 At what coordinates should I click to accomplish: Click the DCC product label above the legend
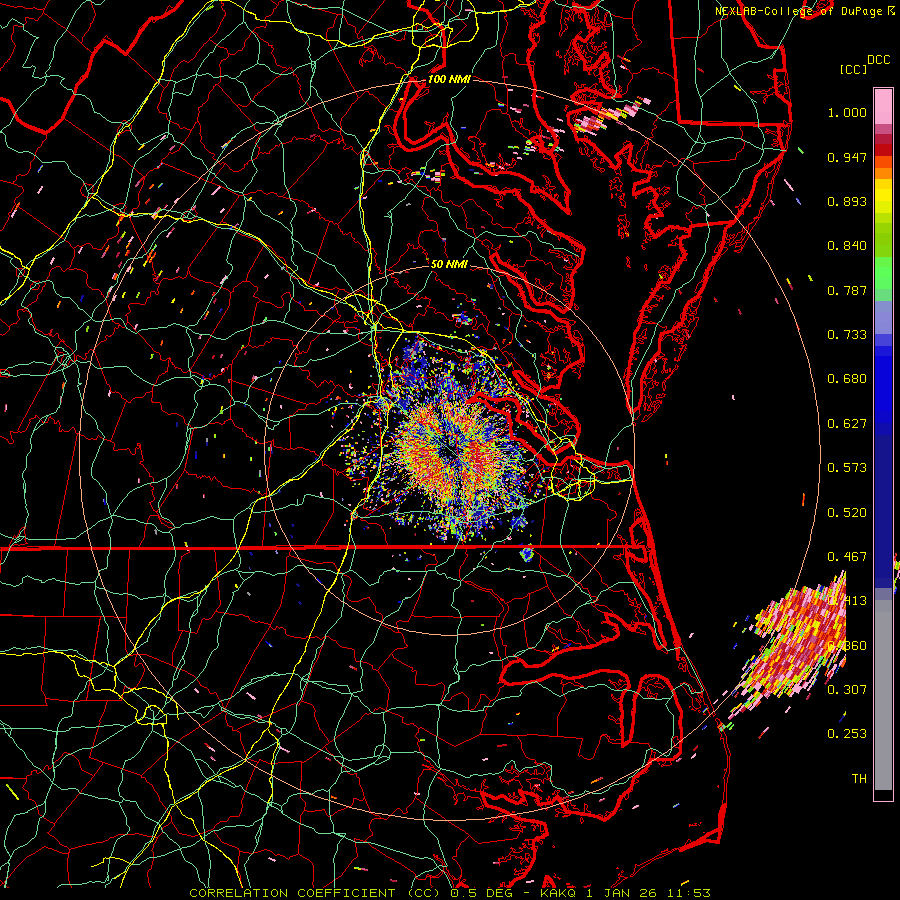[878, 60]
